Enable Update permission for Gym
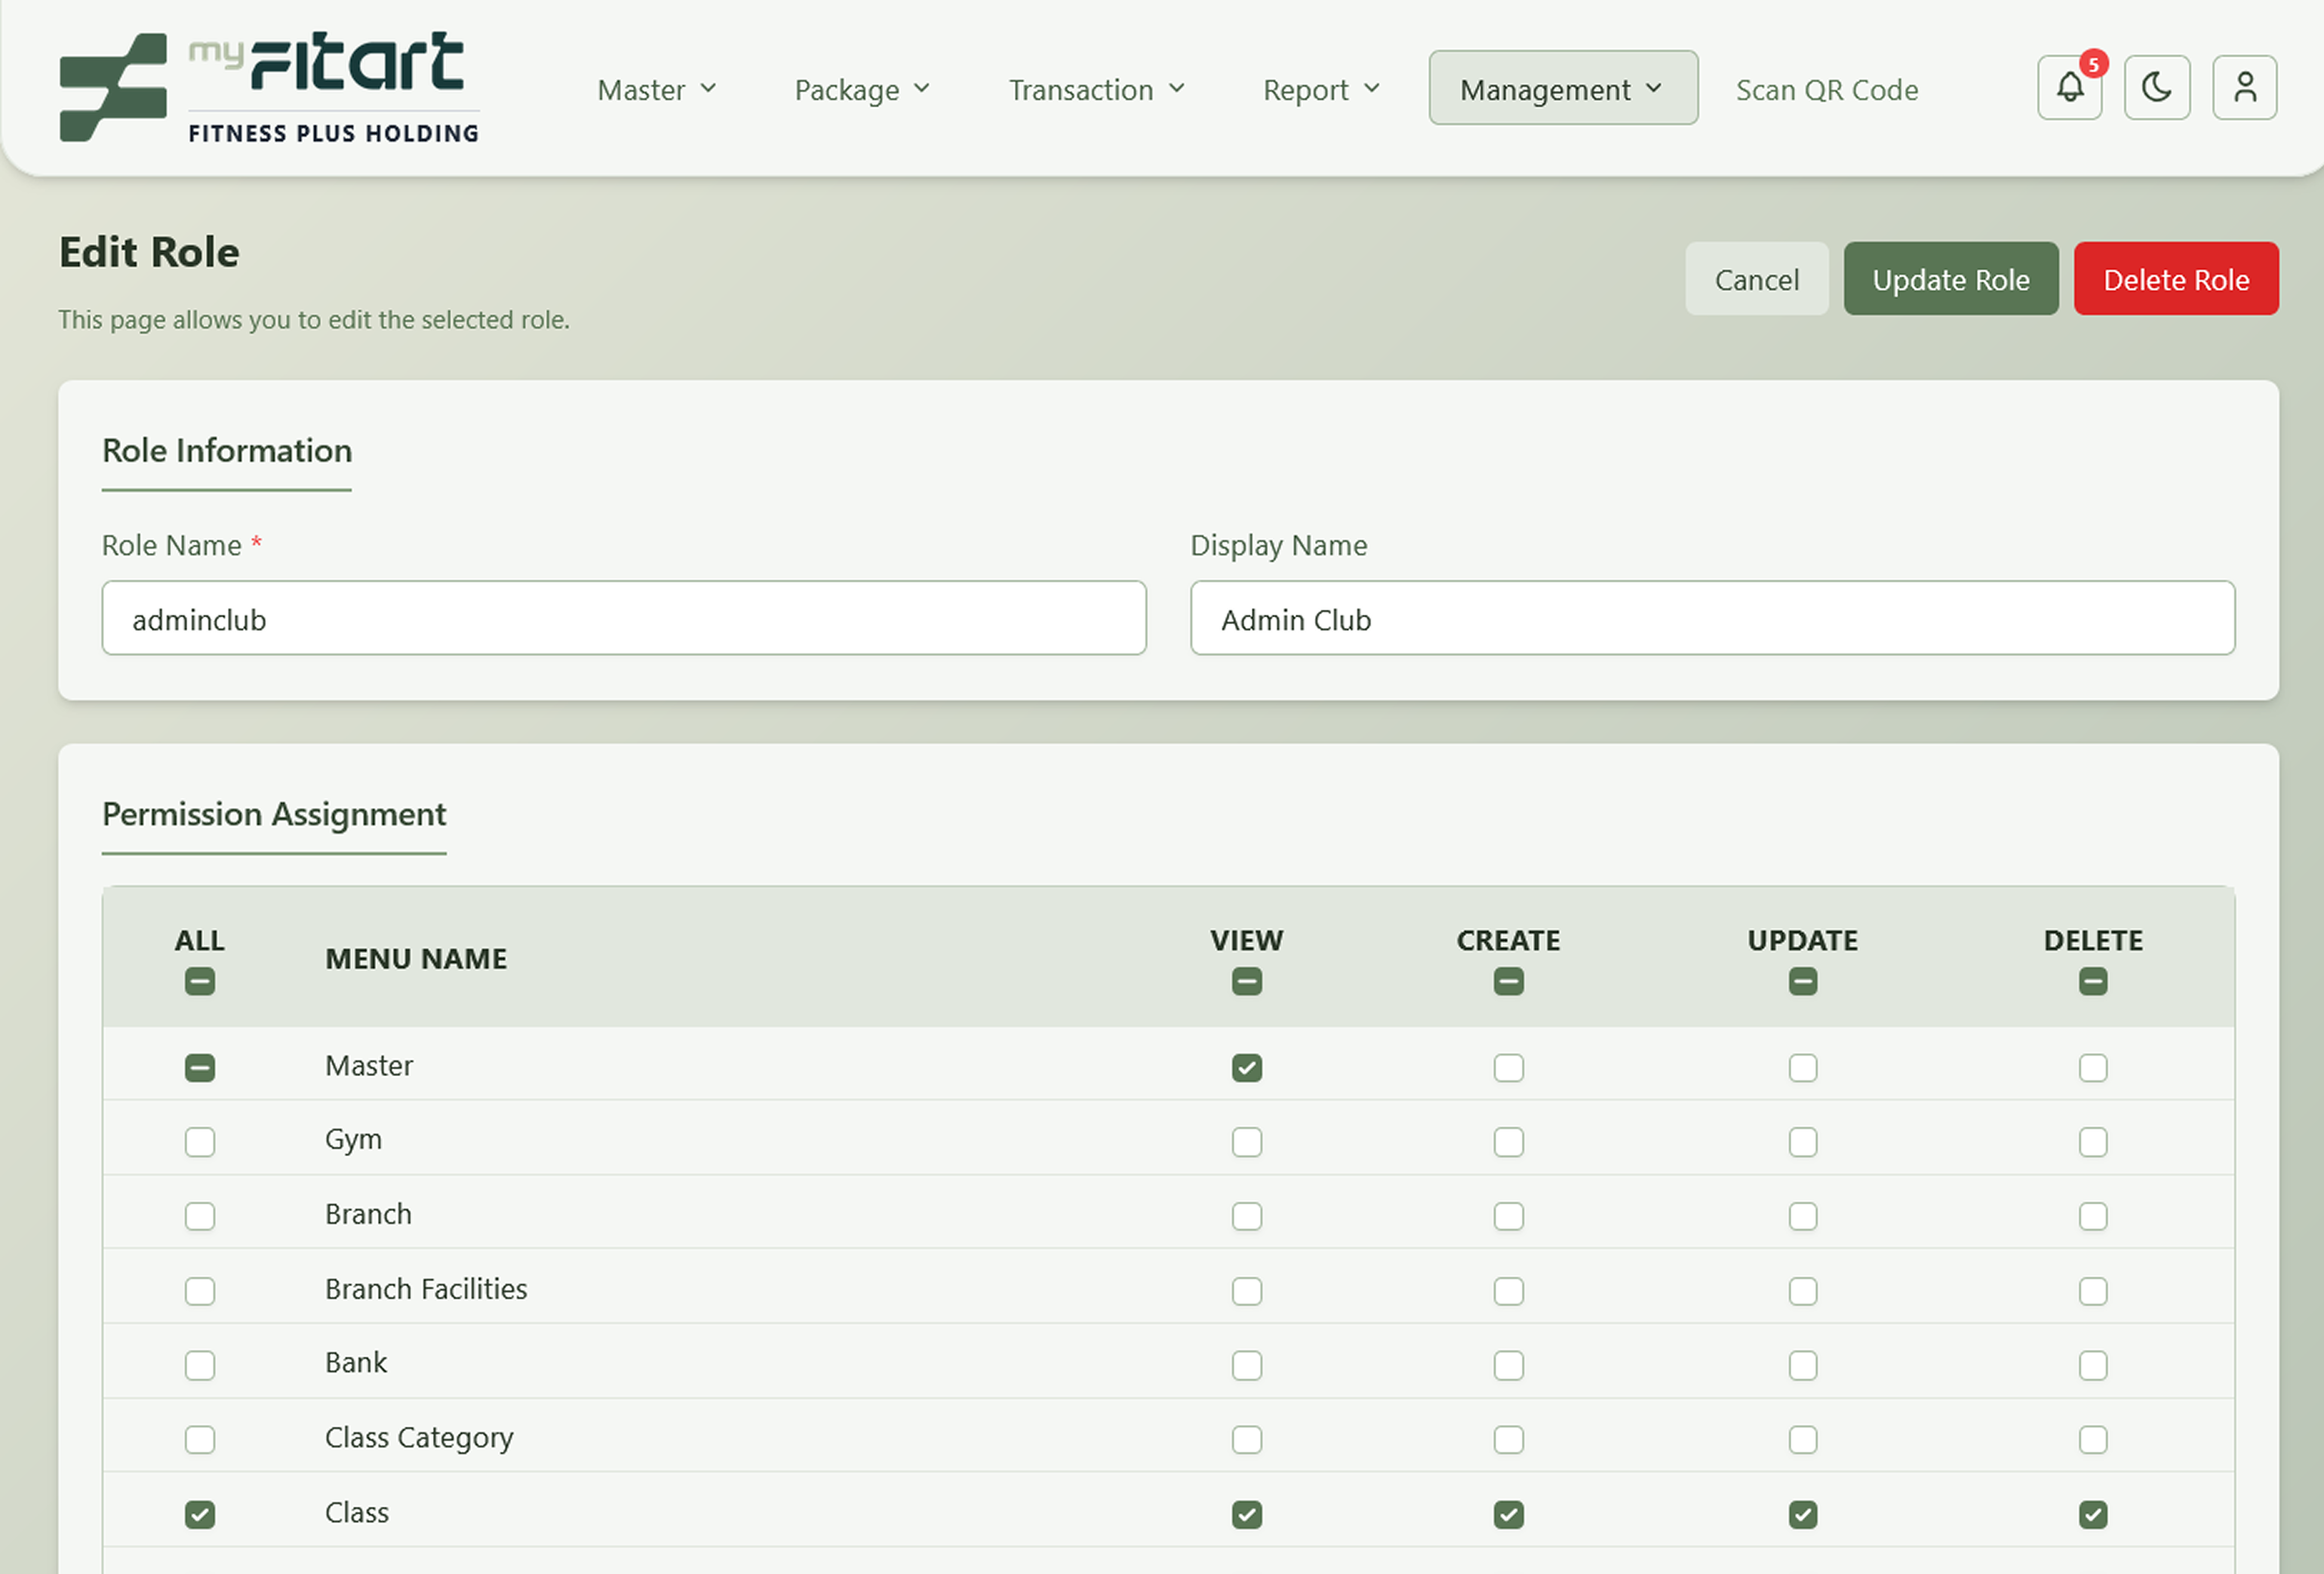This screenshot has width=2324, height=1574. (x=1802, y=1141)
